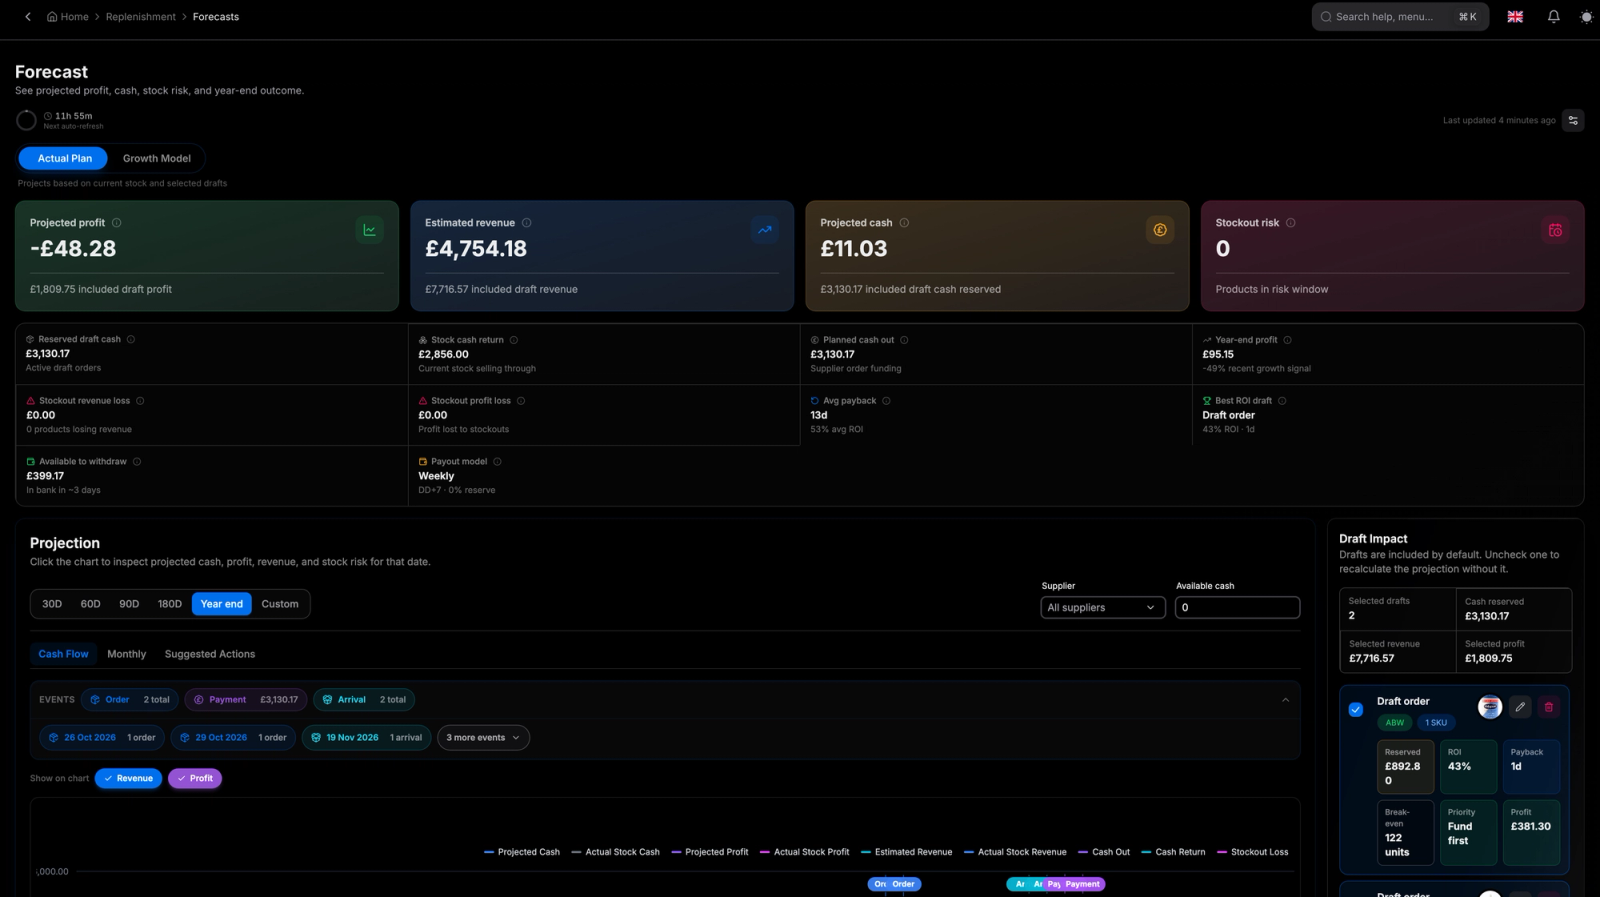This screenshot has height=897, width=1600.
Task: Click the auto-refresh circular timer icon
Action: click(27, 120)
